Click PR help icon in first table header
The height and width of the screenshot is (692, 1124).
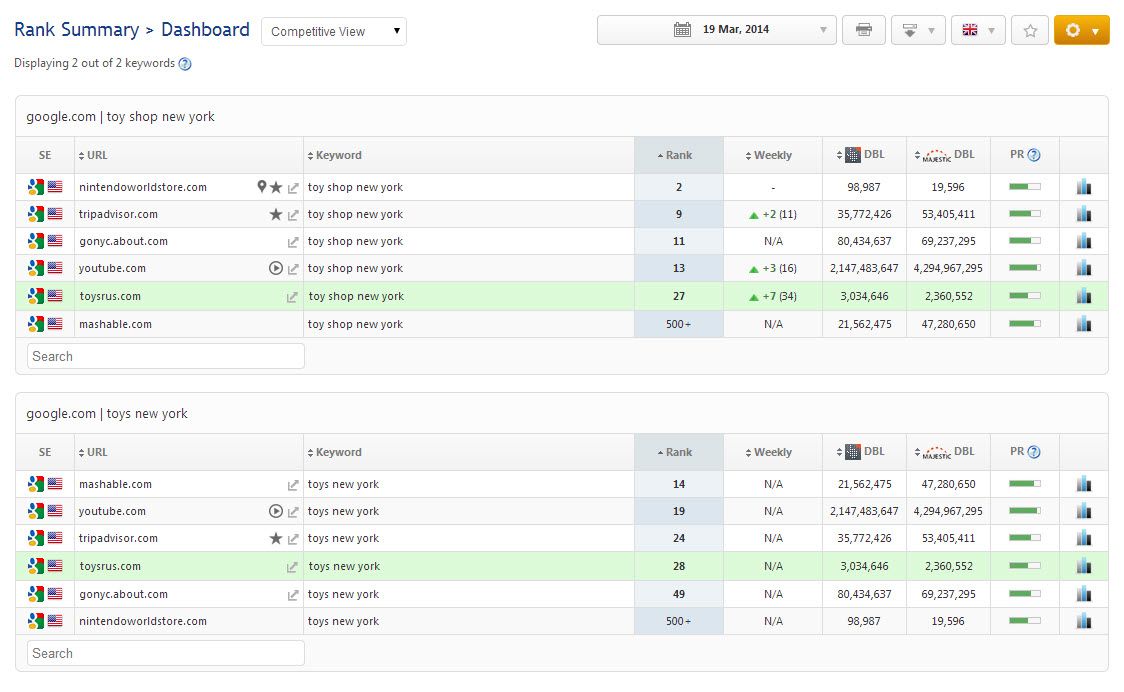(x=1034, y=155)
